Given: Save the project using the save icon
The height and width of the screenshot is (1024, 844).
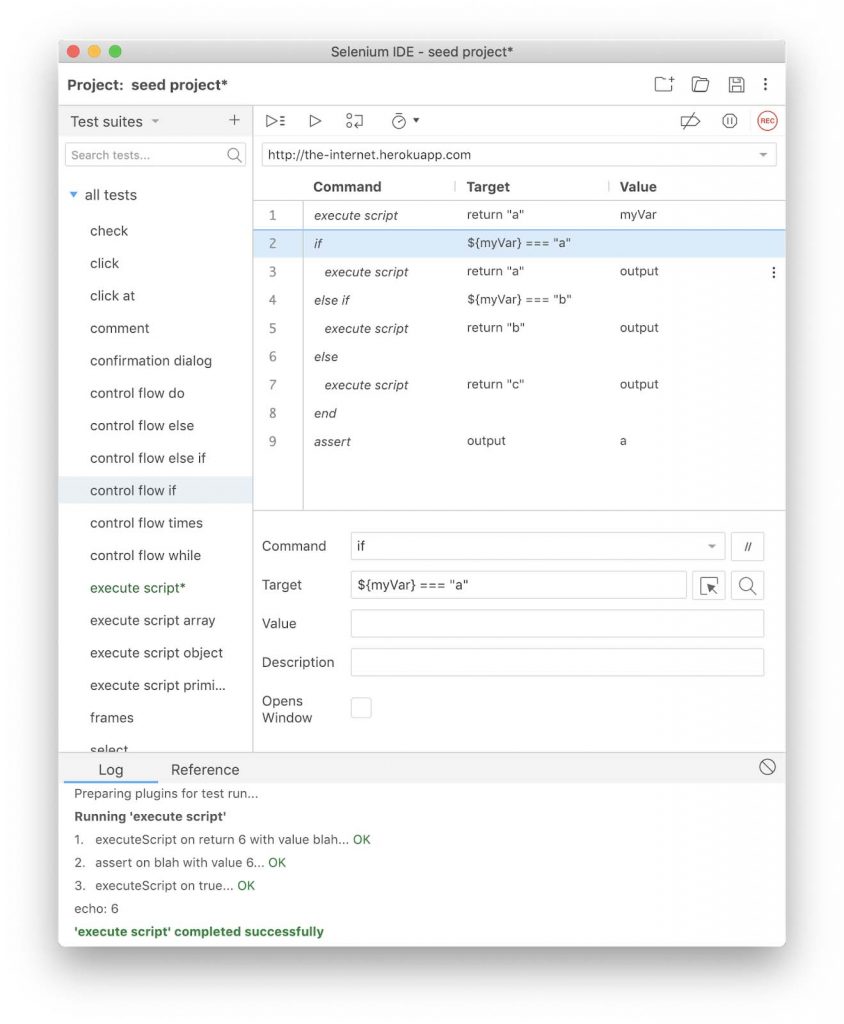Looking at the screenshot, I should [736, 85].
